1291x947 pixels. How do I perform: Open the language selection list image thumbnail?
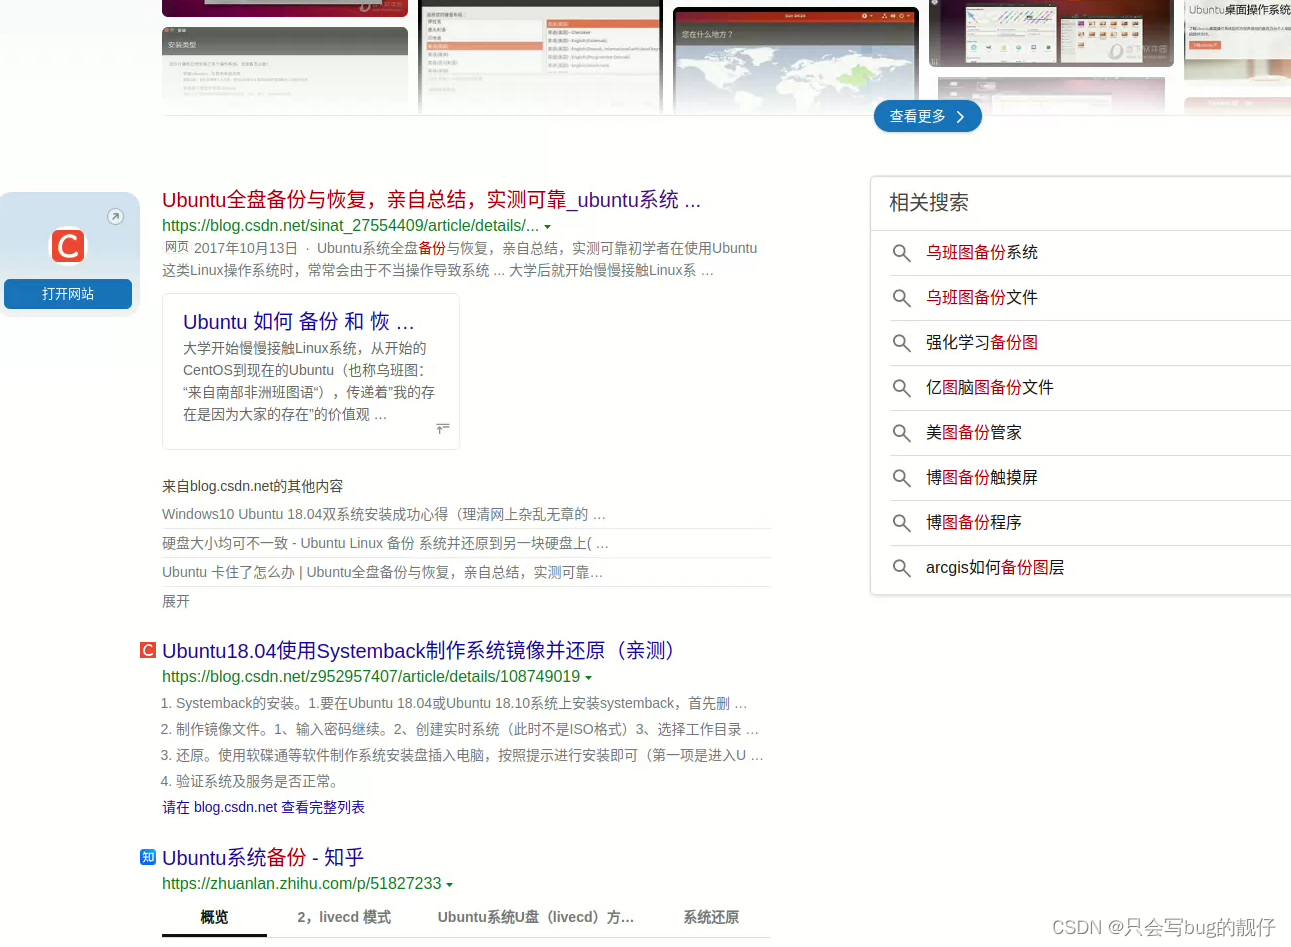[541, 57]
